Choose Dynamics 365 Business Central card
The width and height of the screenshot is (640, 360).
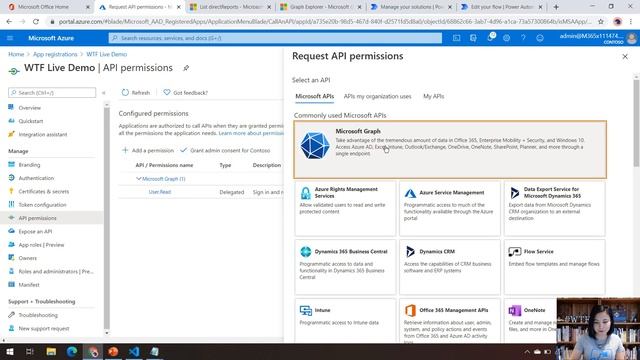pyautogui.click(x=345, y=267)
